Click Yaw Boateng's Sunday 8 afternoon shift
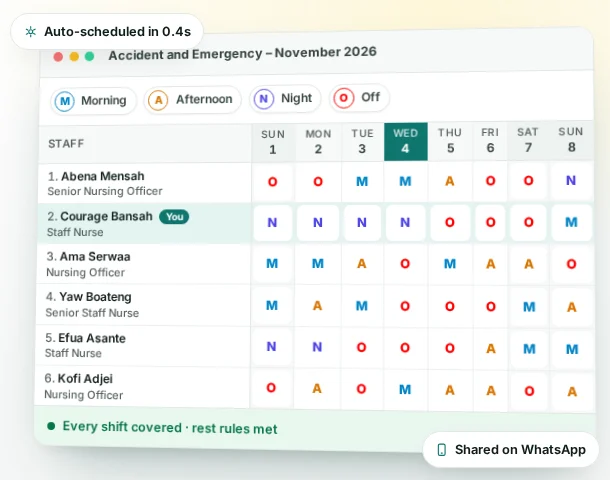The image size is (610, 480). (571, 307)
